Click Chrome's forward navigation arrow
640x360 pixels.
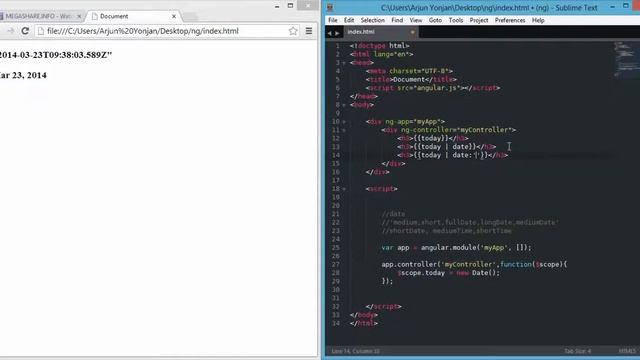point(10,31)
